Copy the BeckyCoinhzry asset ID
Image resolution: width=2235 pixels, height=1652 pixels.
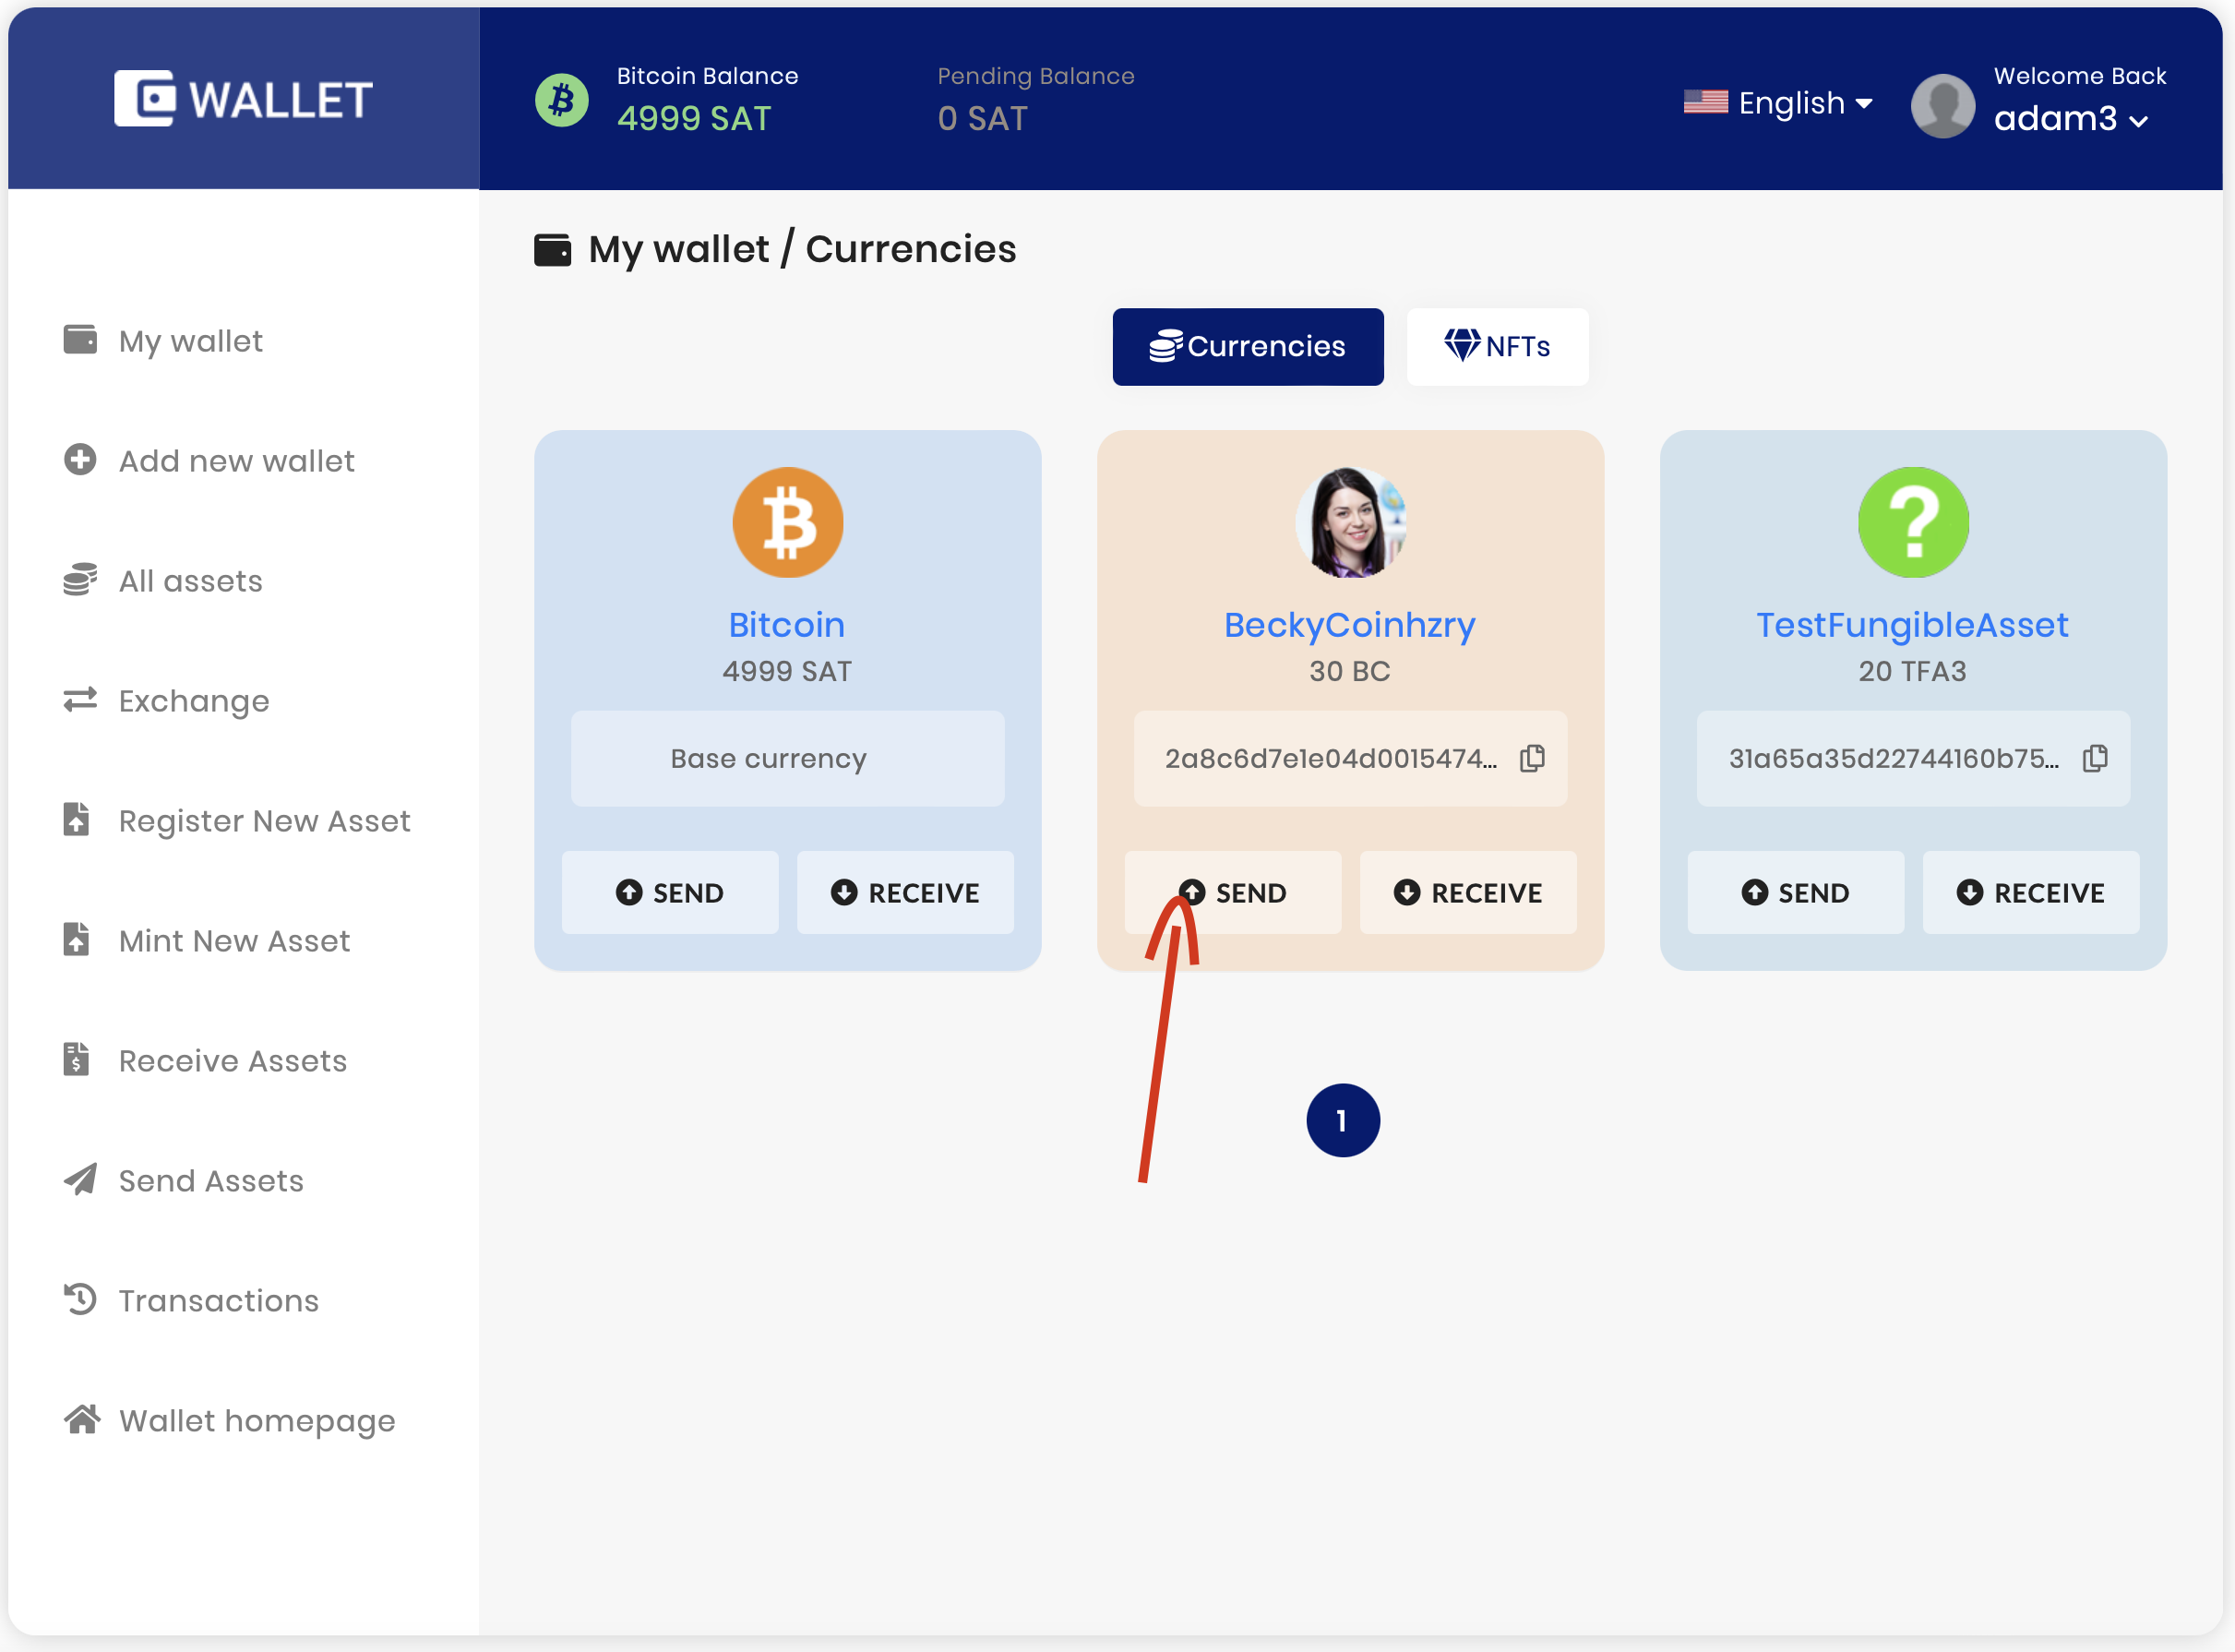coord(1532,758)
